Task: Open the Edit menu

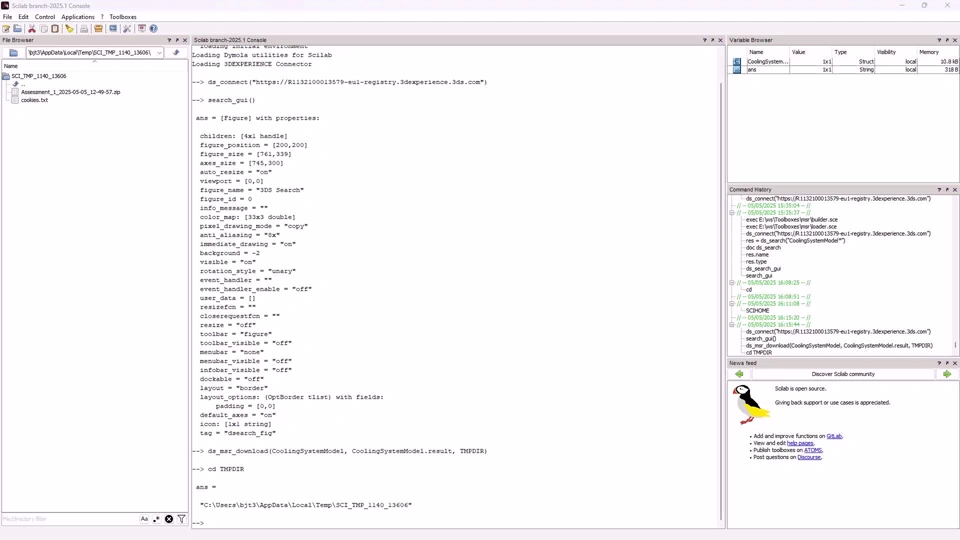Action: 23,17
